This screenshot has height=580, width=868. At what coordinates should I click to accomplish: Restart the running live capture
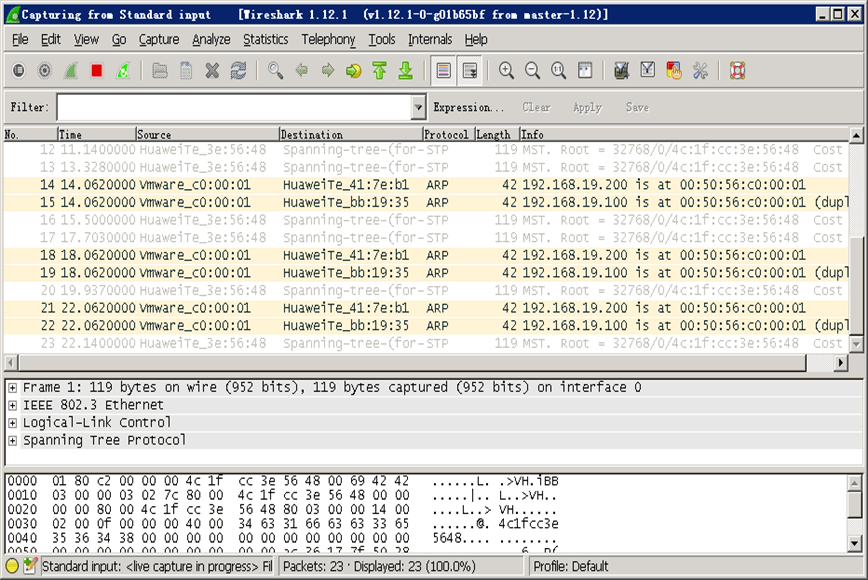(123, 71)
